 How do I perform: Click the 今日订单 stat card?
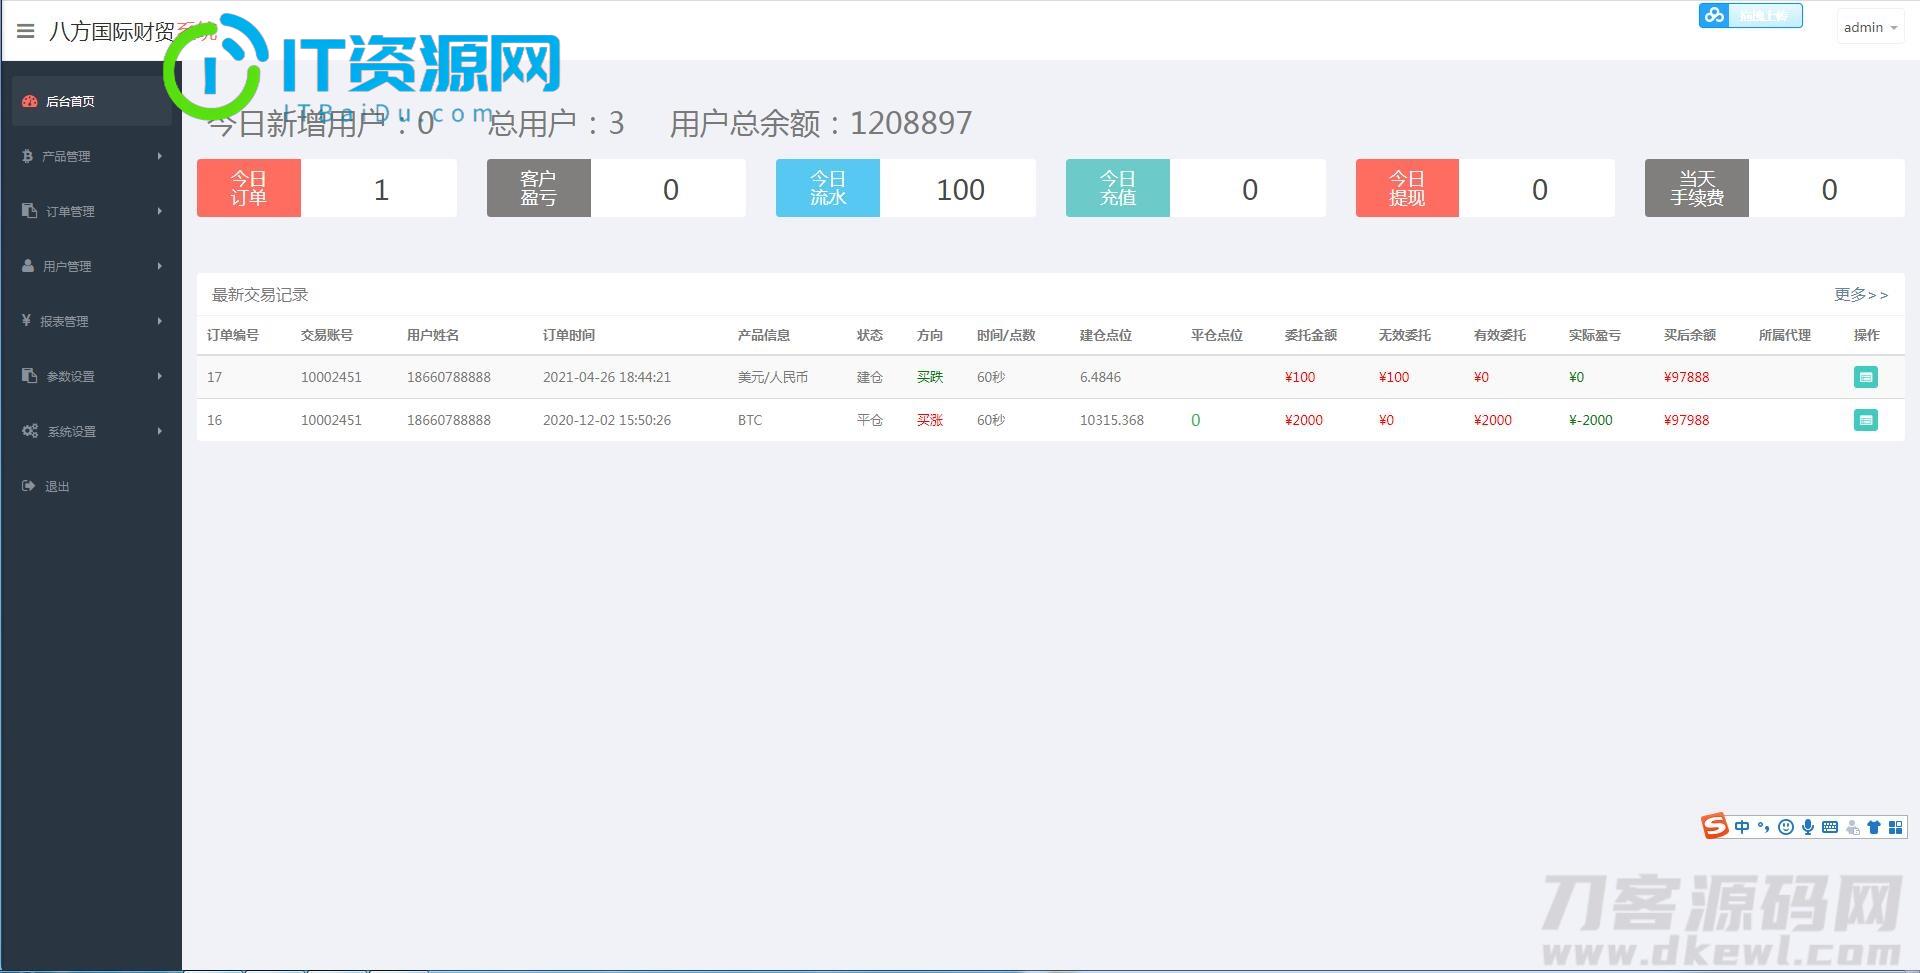(327, 188)
